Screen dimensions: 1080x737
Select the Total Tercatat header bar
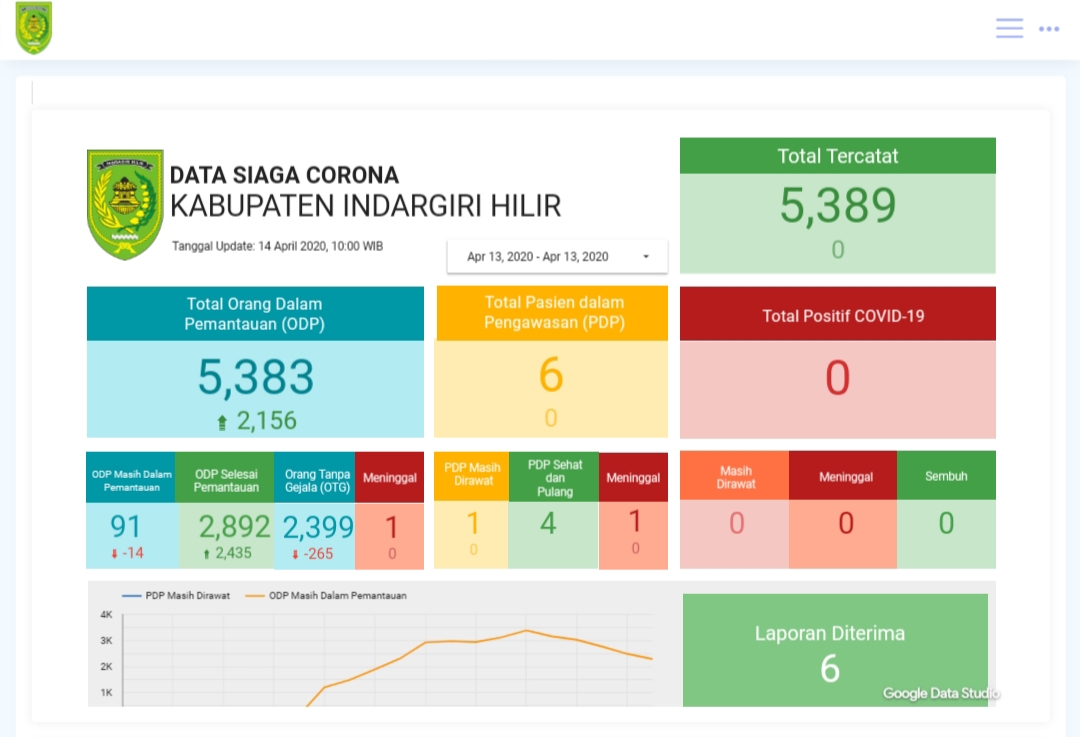click(x=837, y=155)
